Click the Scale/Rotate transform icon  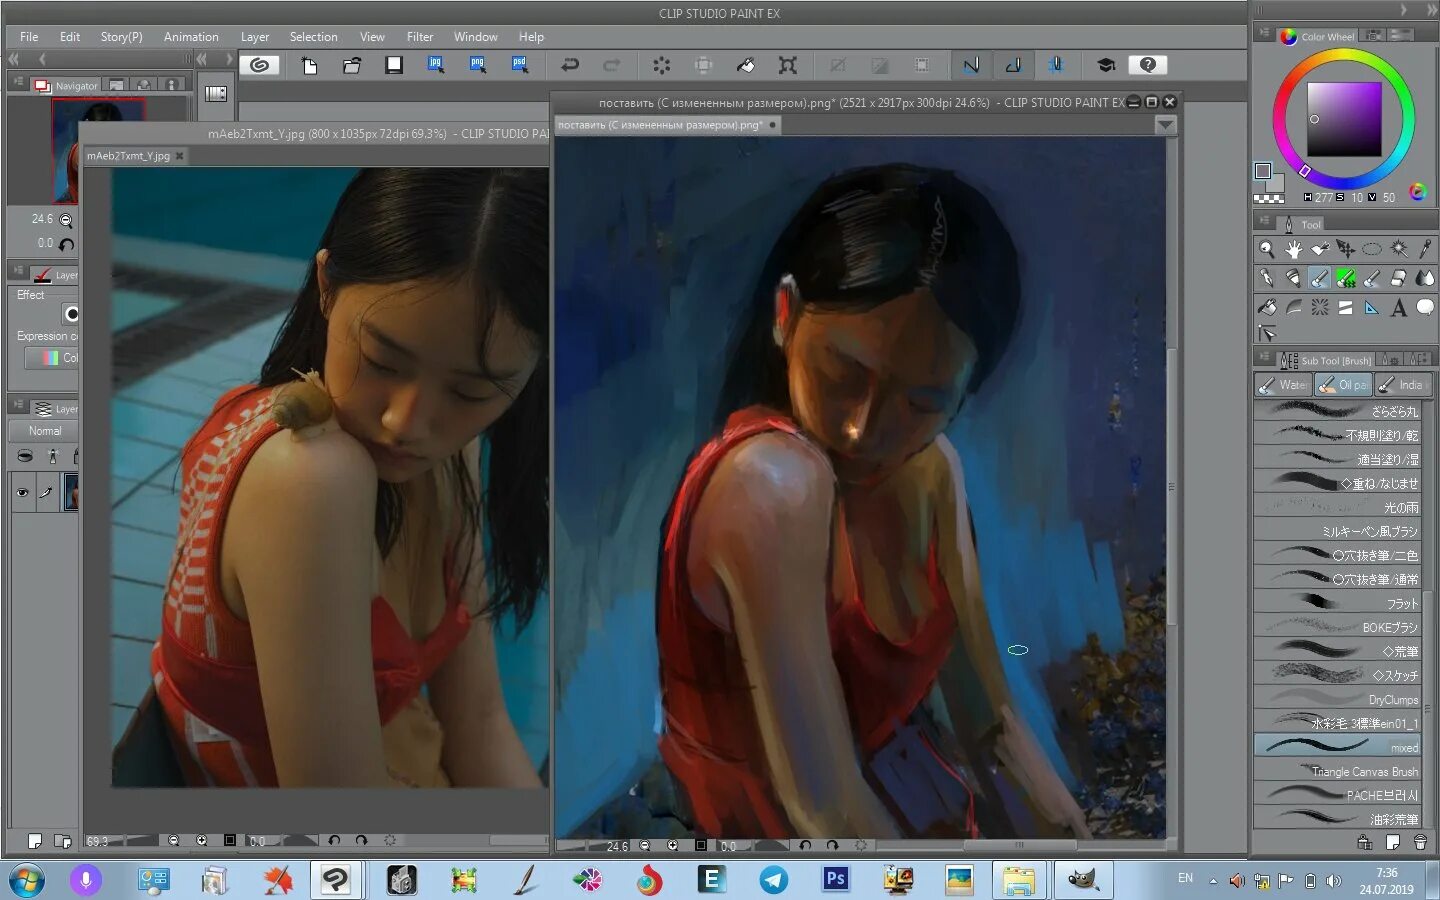pyautogui.click(x=788, y=65)
